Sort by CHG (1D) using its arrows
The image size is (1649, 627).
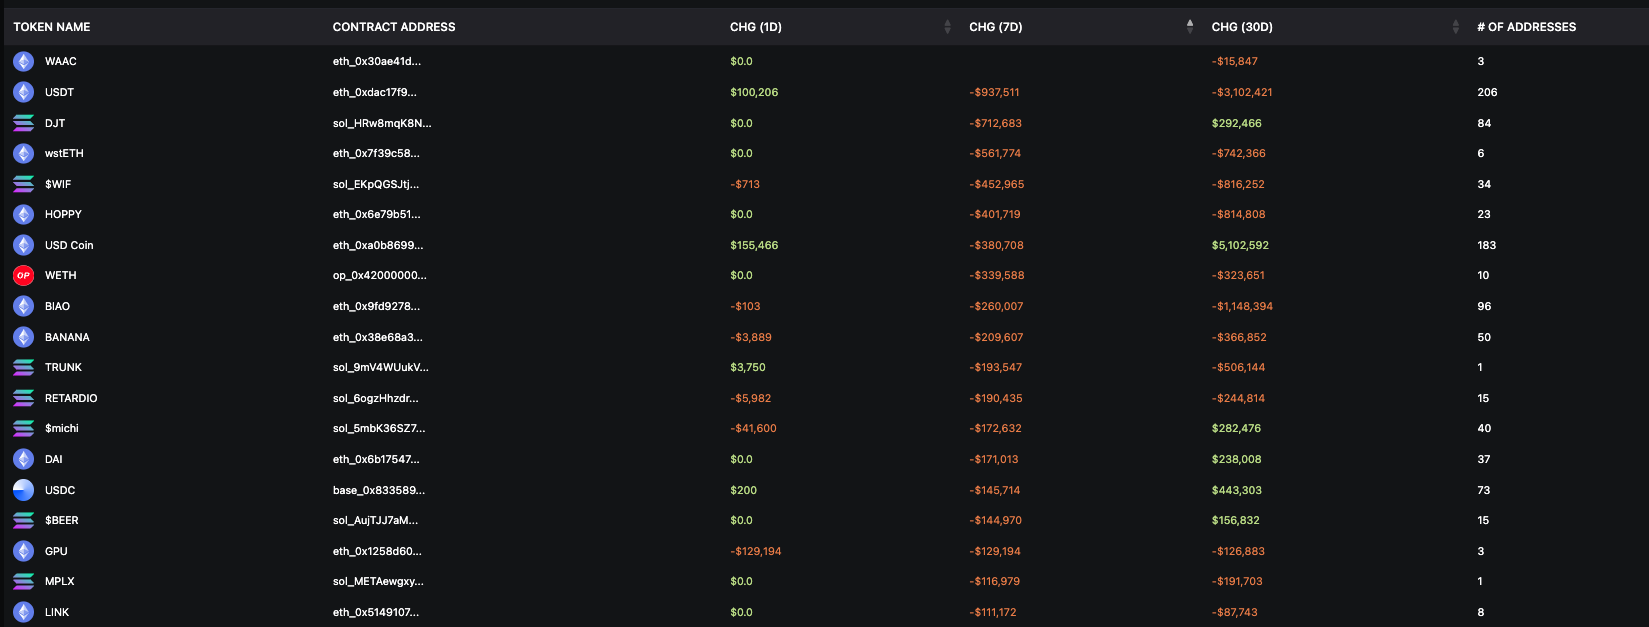tap(947, 27)
